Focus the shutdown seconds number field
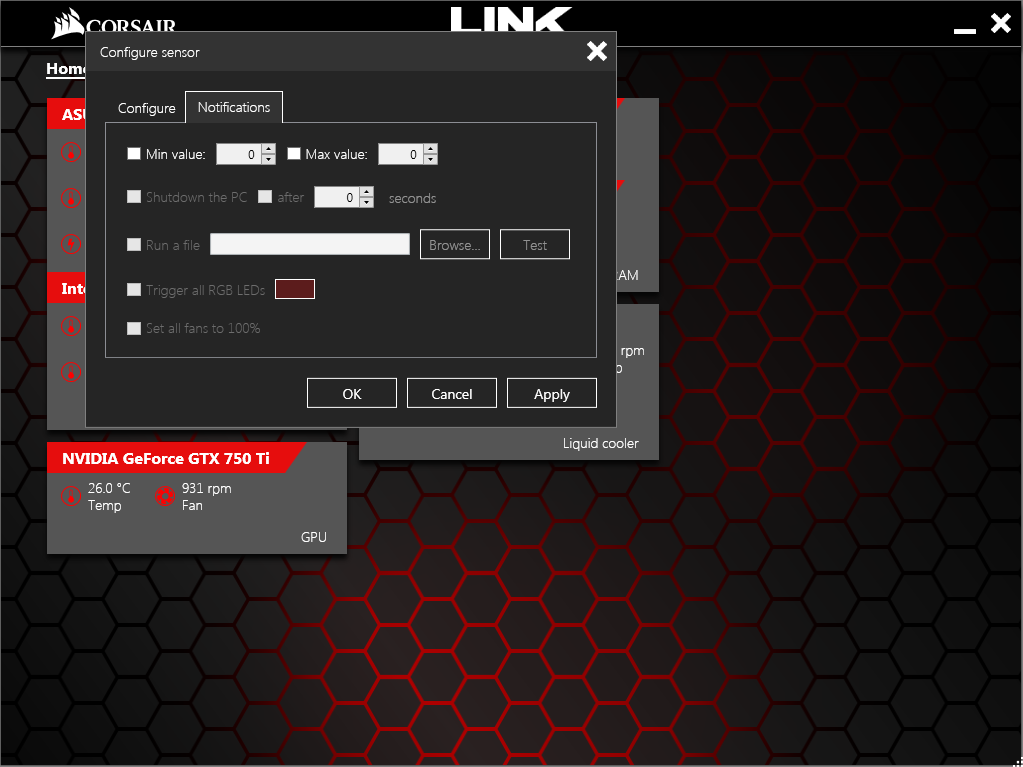This screenshot has height=767, width=1023. 337,198
